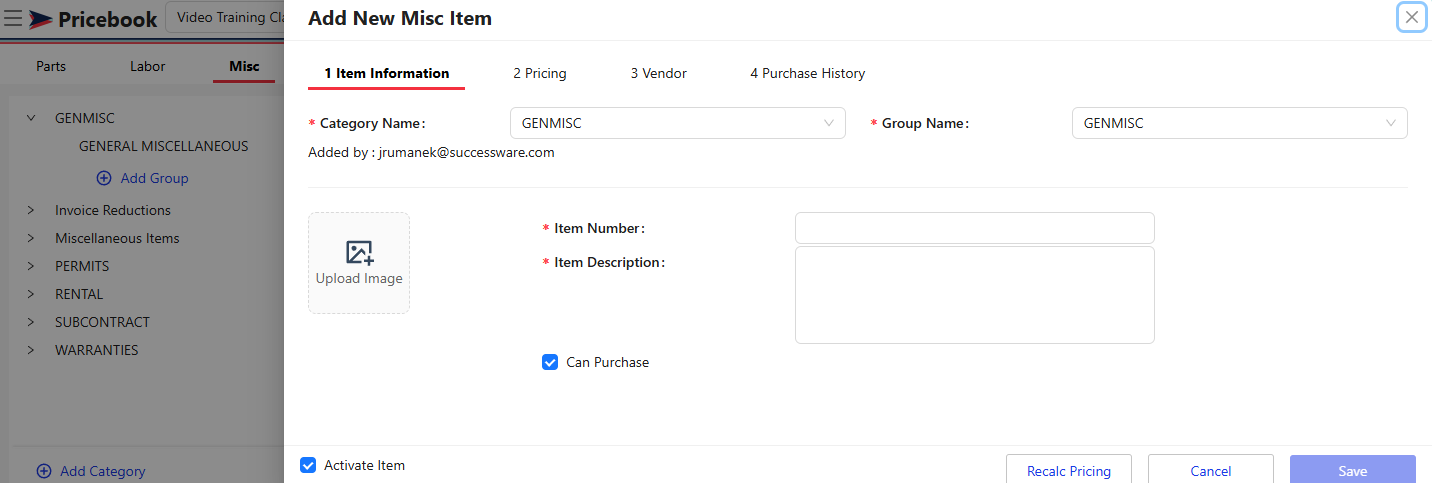Open the 4 Purchase History tab
This screenshot has width=1432, height=483.
[807, 73]
